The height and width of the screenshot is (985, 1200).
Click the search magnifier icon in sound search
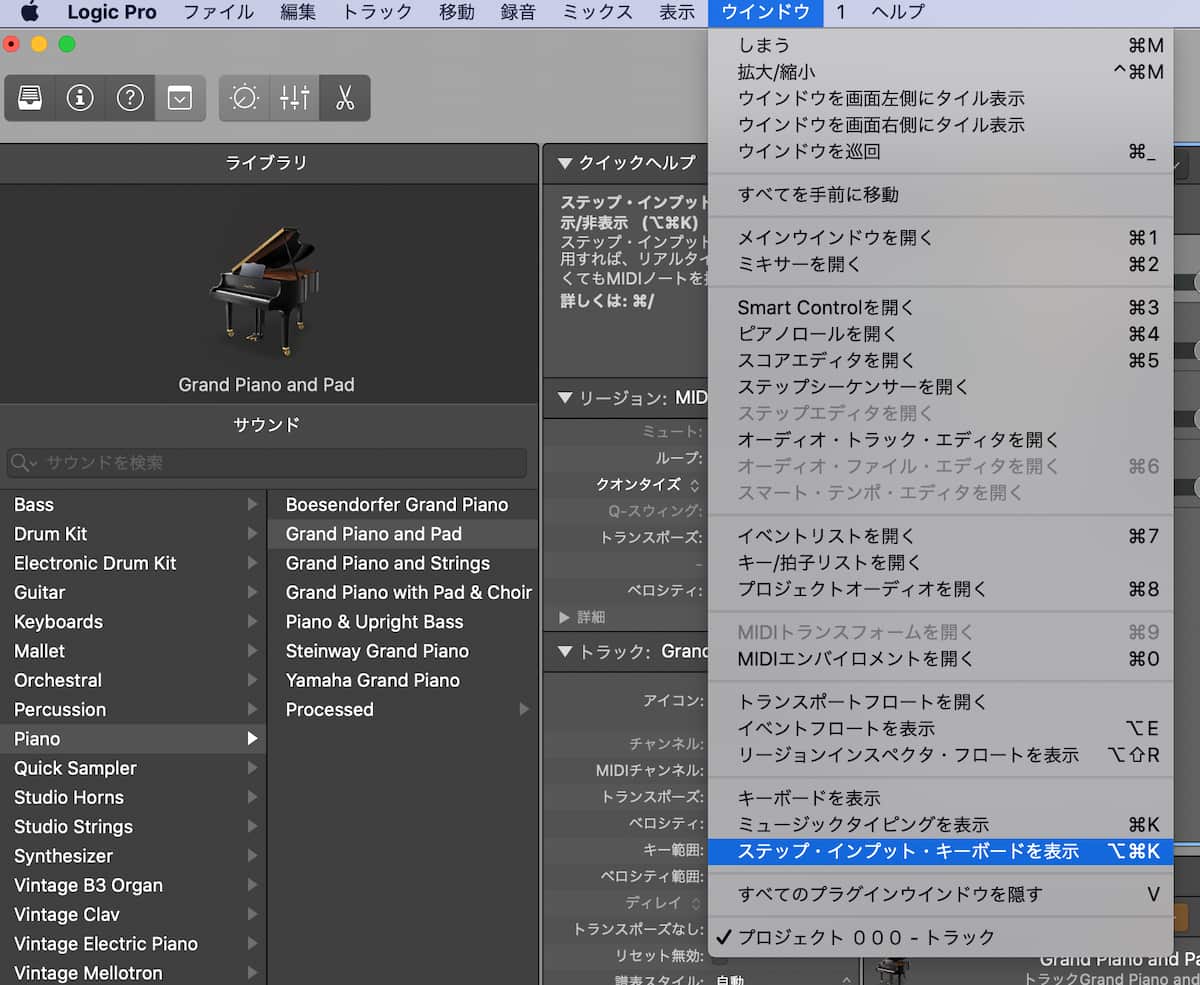(x=22, y=463)
